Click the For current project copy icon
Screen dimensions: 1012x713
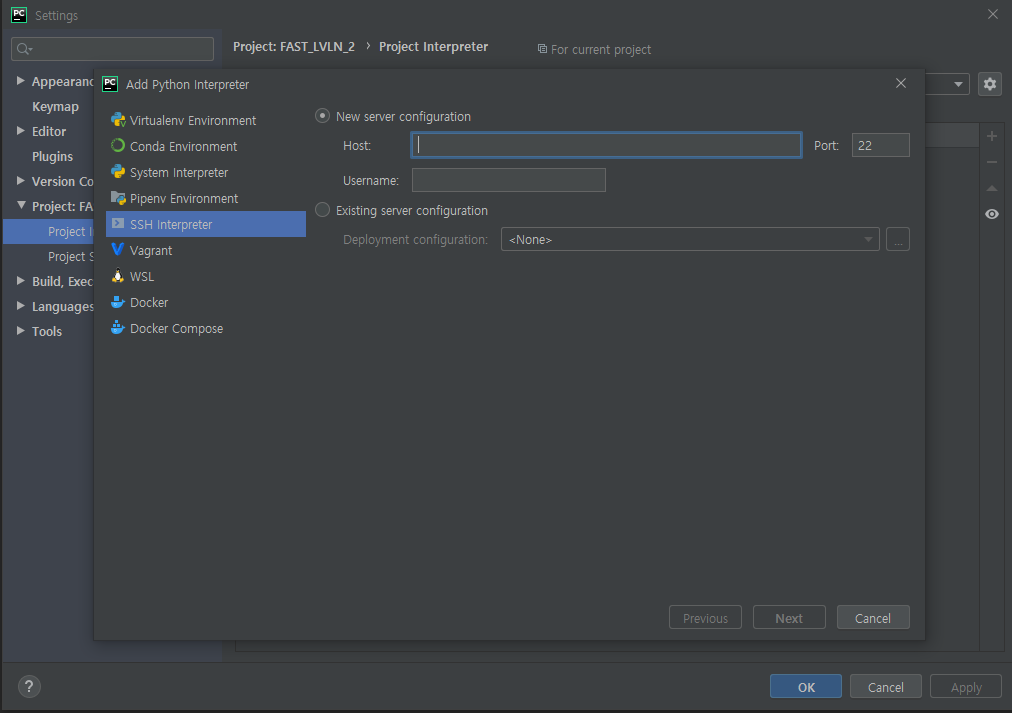pyautogui.click(x=542, y=49)
